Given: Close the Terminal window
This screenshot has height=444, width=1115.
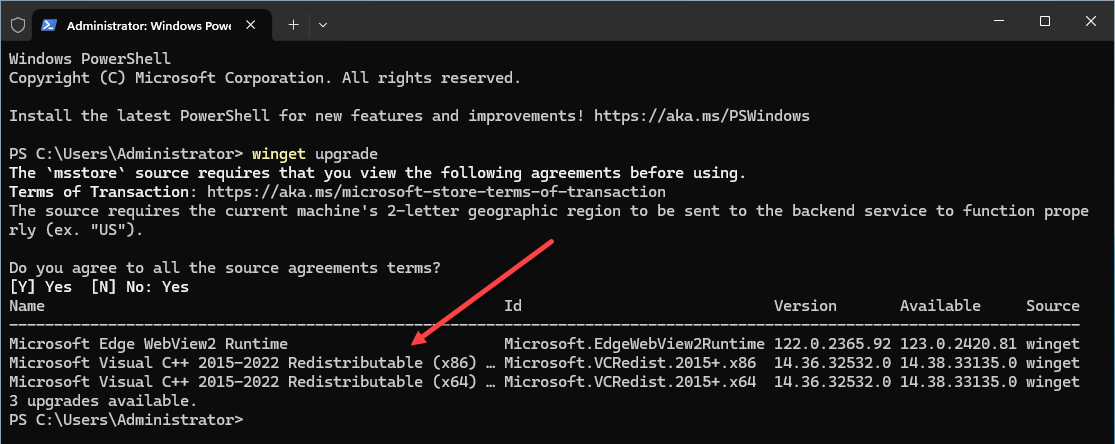Looking at the screenshot, I should [1090, 21].
